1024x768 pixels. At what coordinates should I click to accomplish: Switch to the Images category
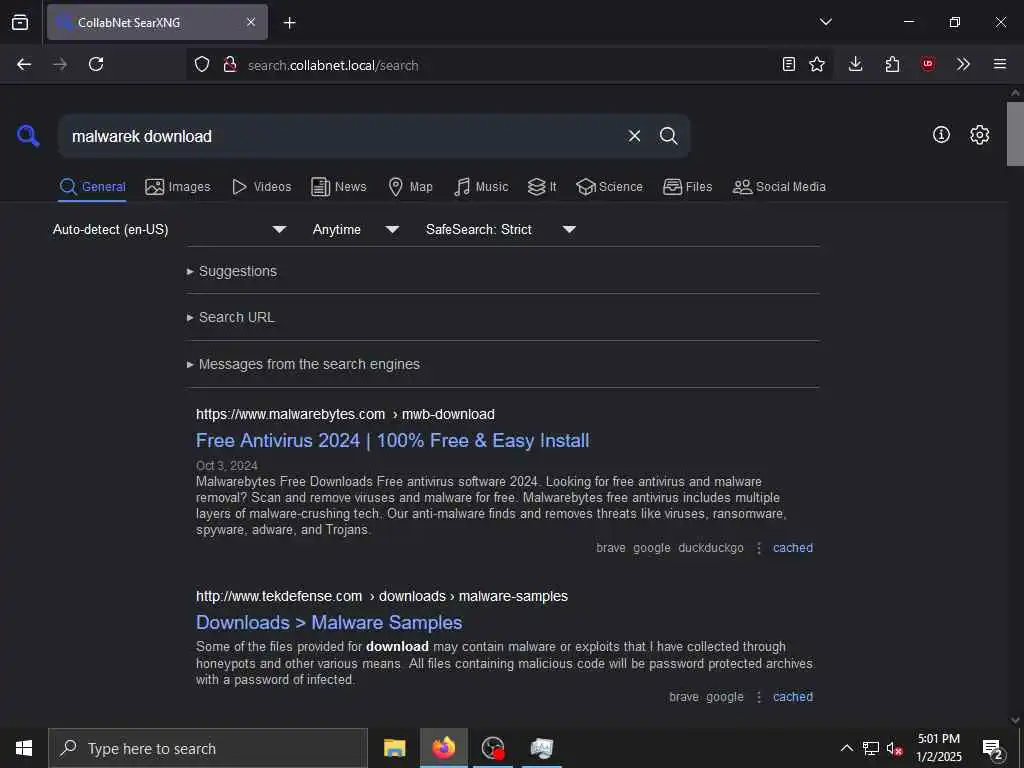[178, 187]
